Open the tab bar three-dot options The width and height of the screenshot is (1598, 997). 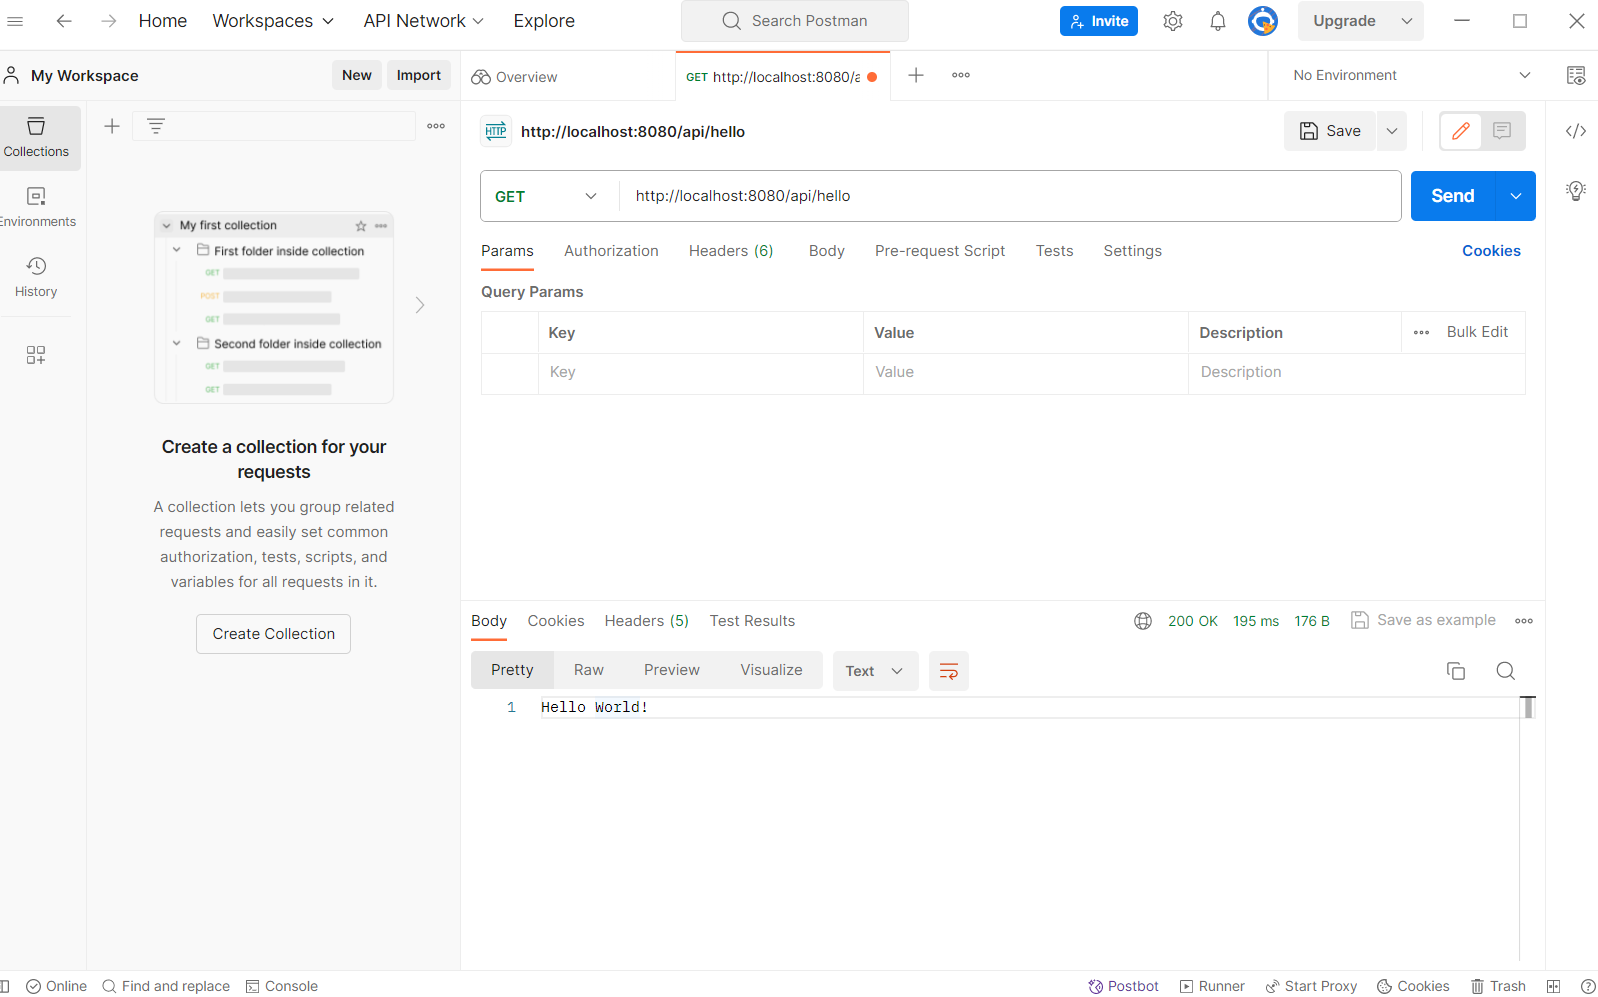(961, 75)
